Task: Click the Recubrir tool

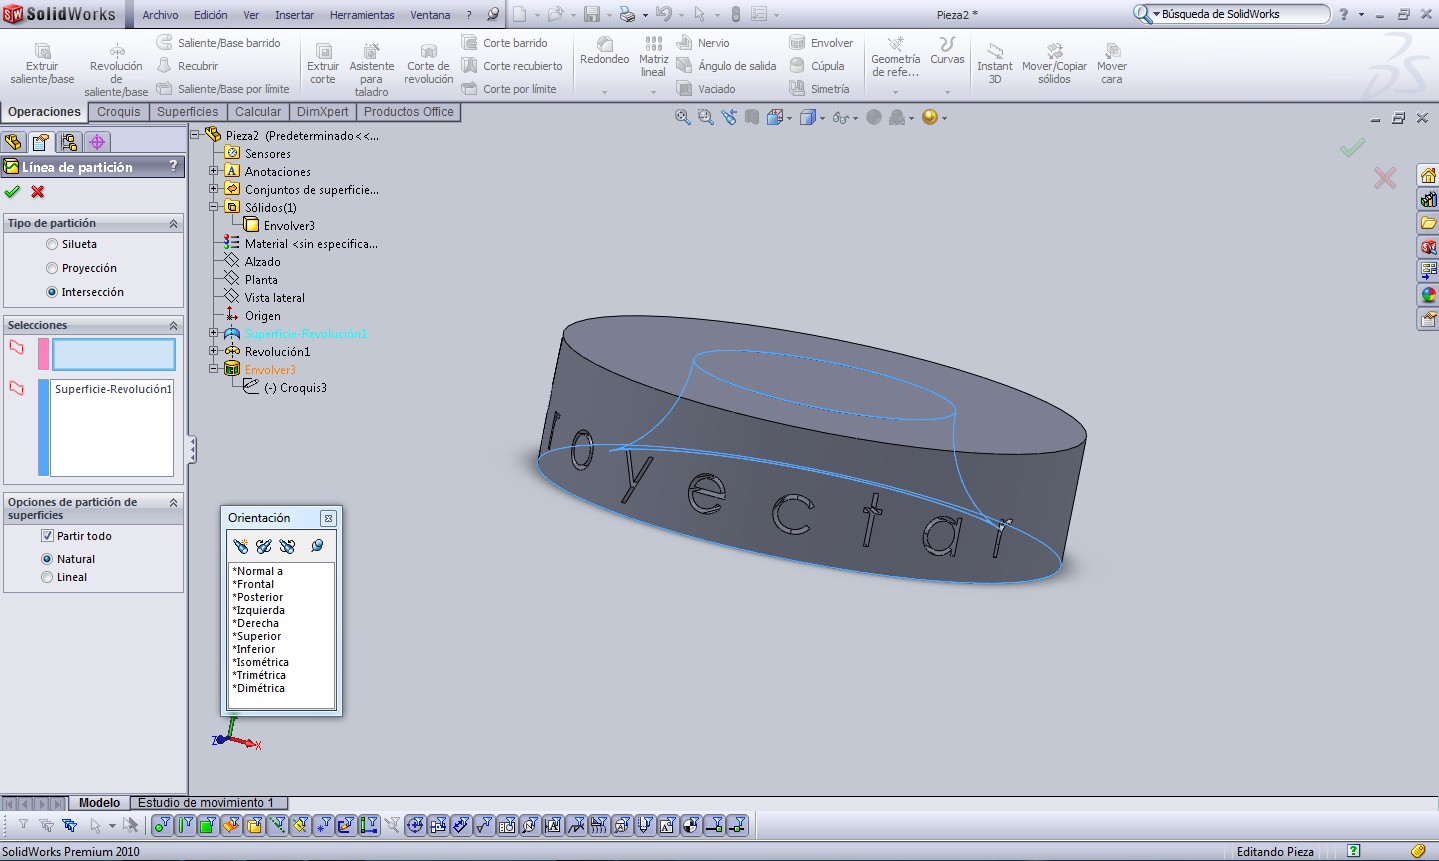Action: [188, 66]
